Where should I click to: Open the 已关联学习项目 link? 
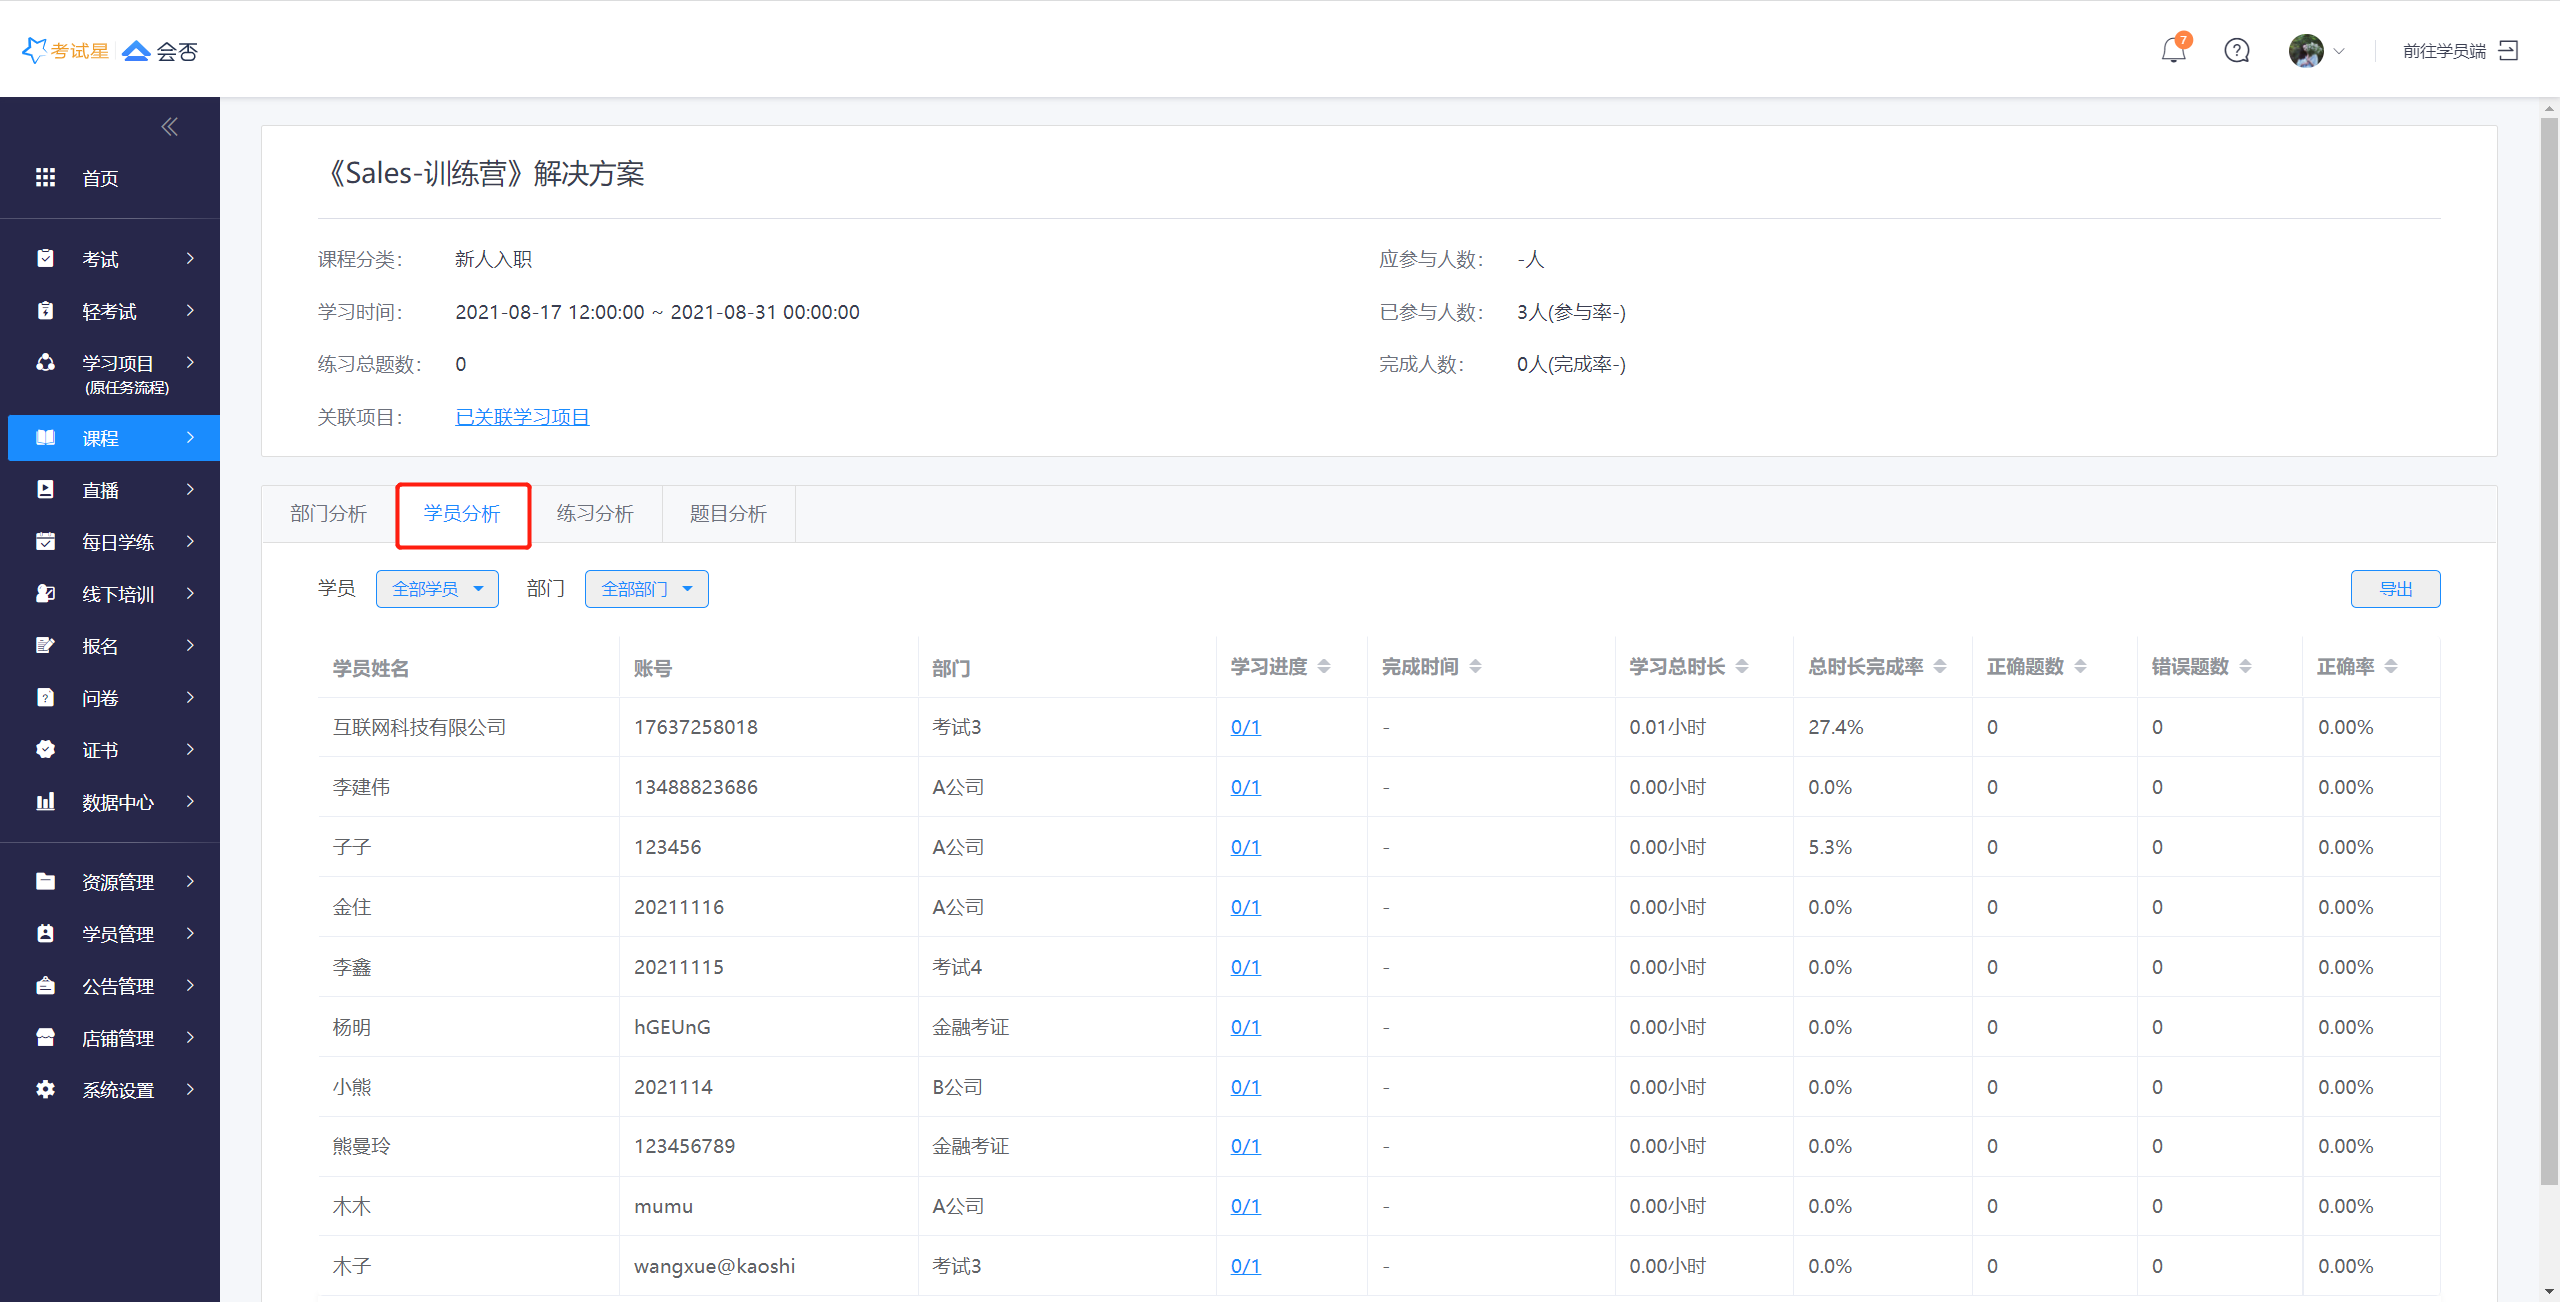point(522,417)
